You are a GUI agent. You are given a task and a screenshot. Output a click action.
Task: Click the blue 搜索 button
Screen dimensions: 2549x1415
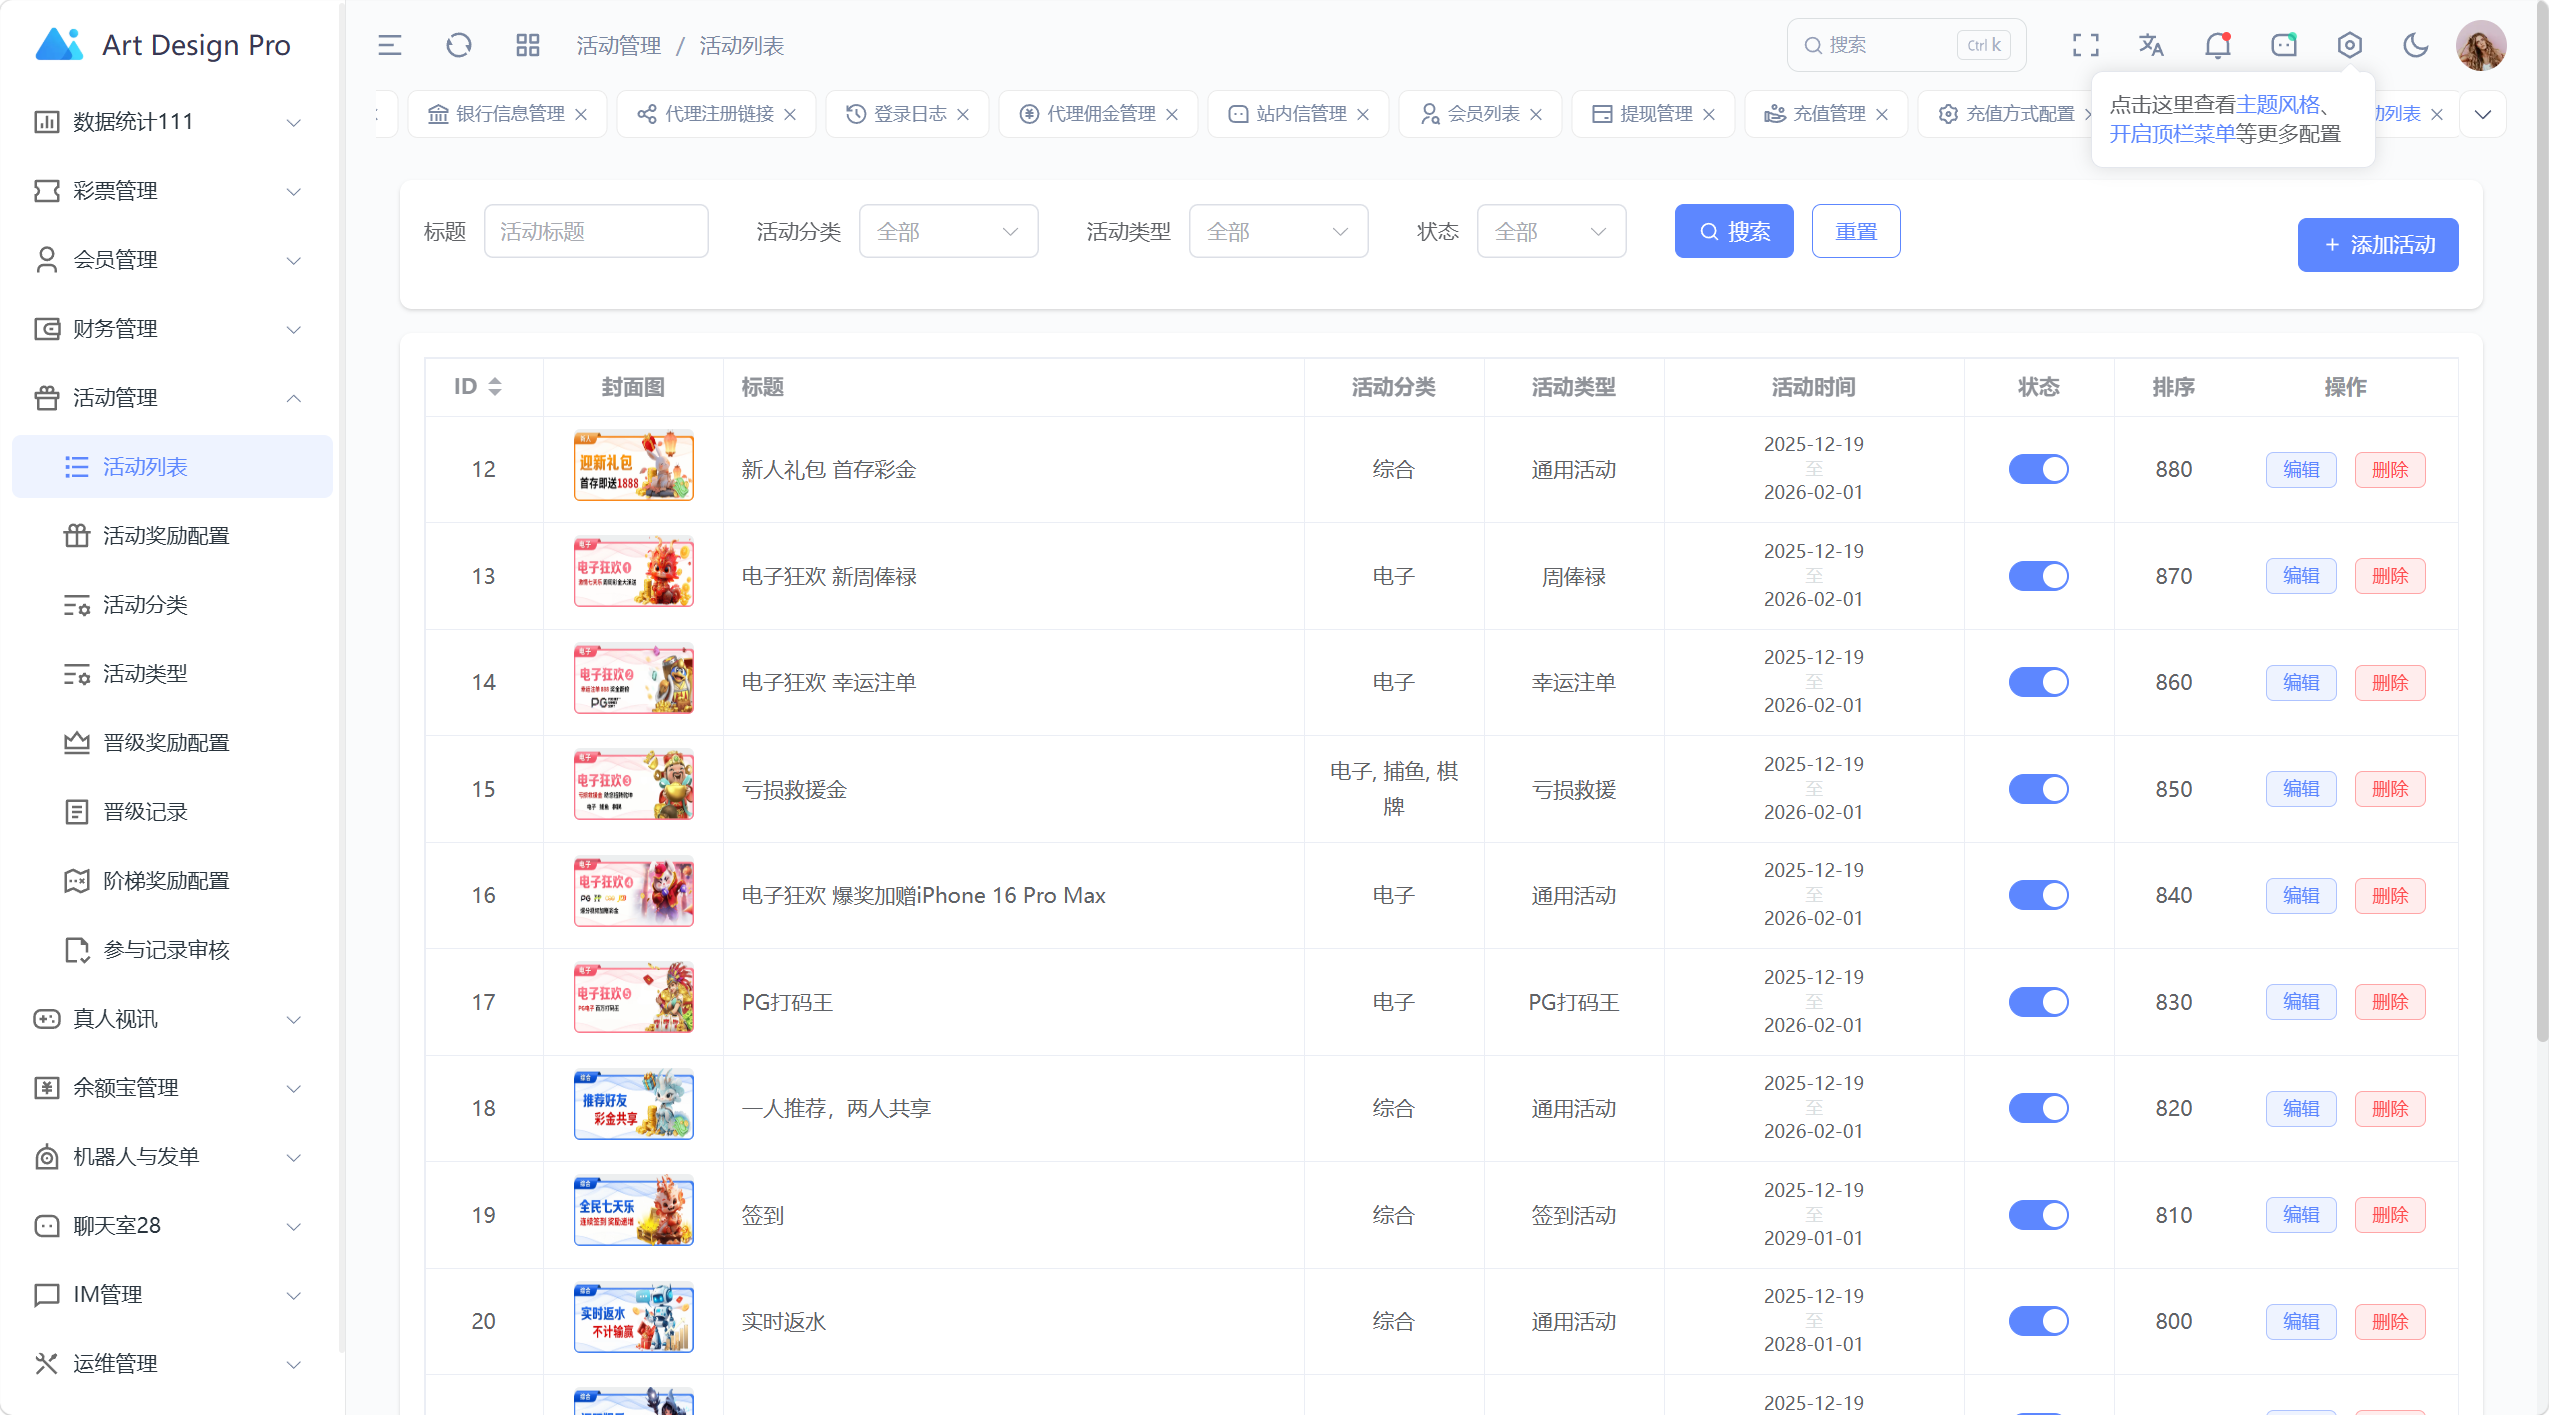[x=1734, y=231]
